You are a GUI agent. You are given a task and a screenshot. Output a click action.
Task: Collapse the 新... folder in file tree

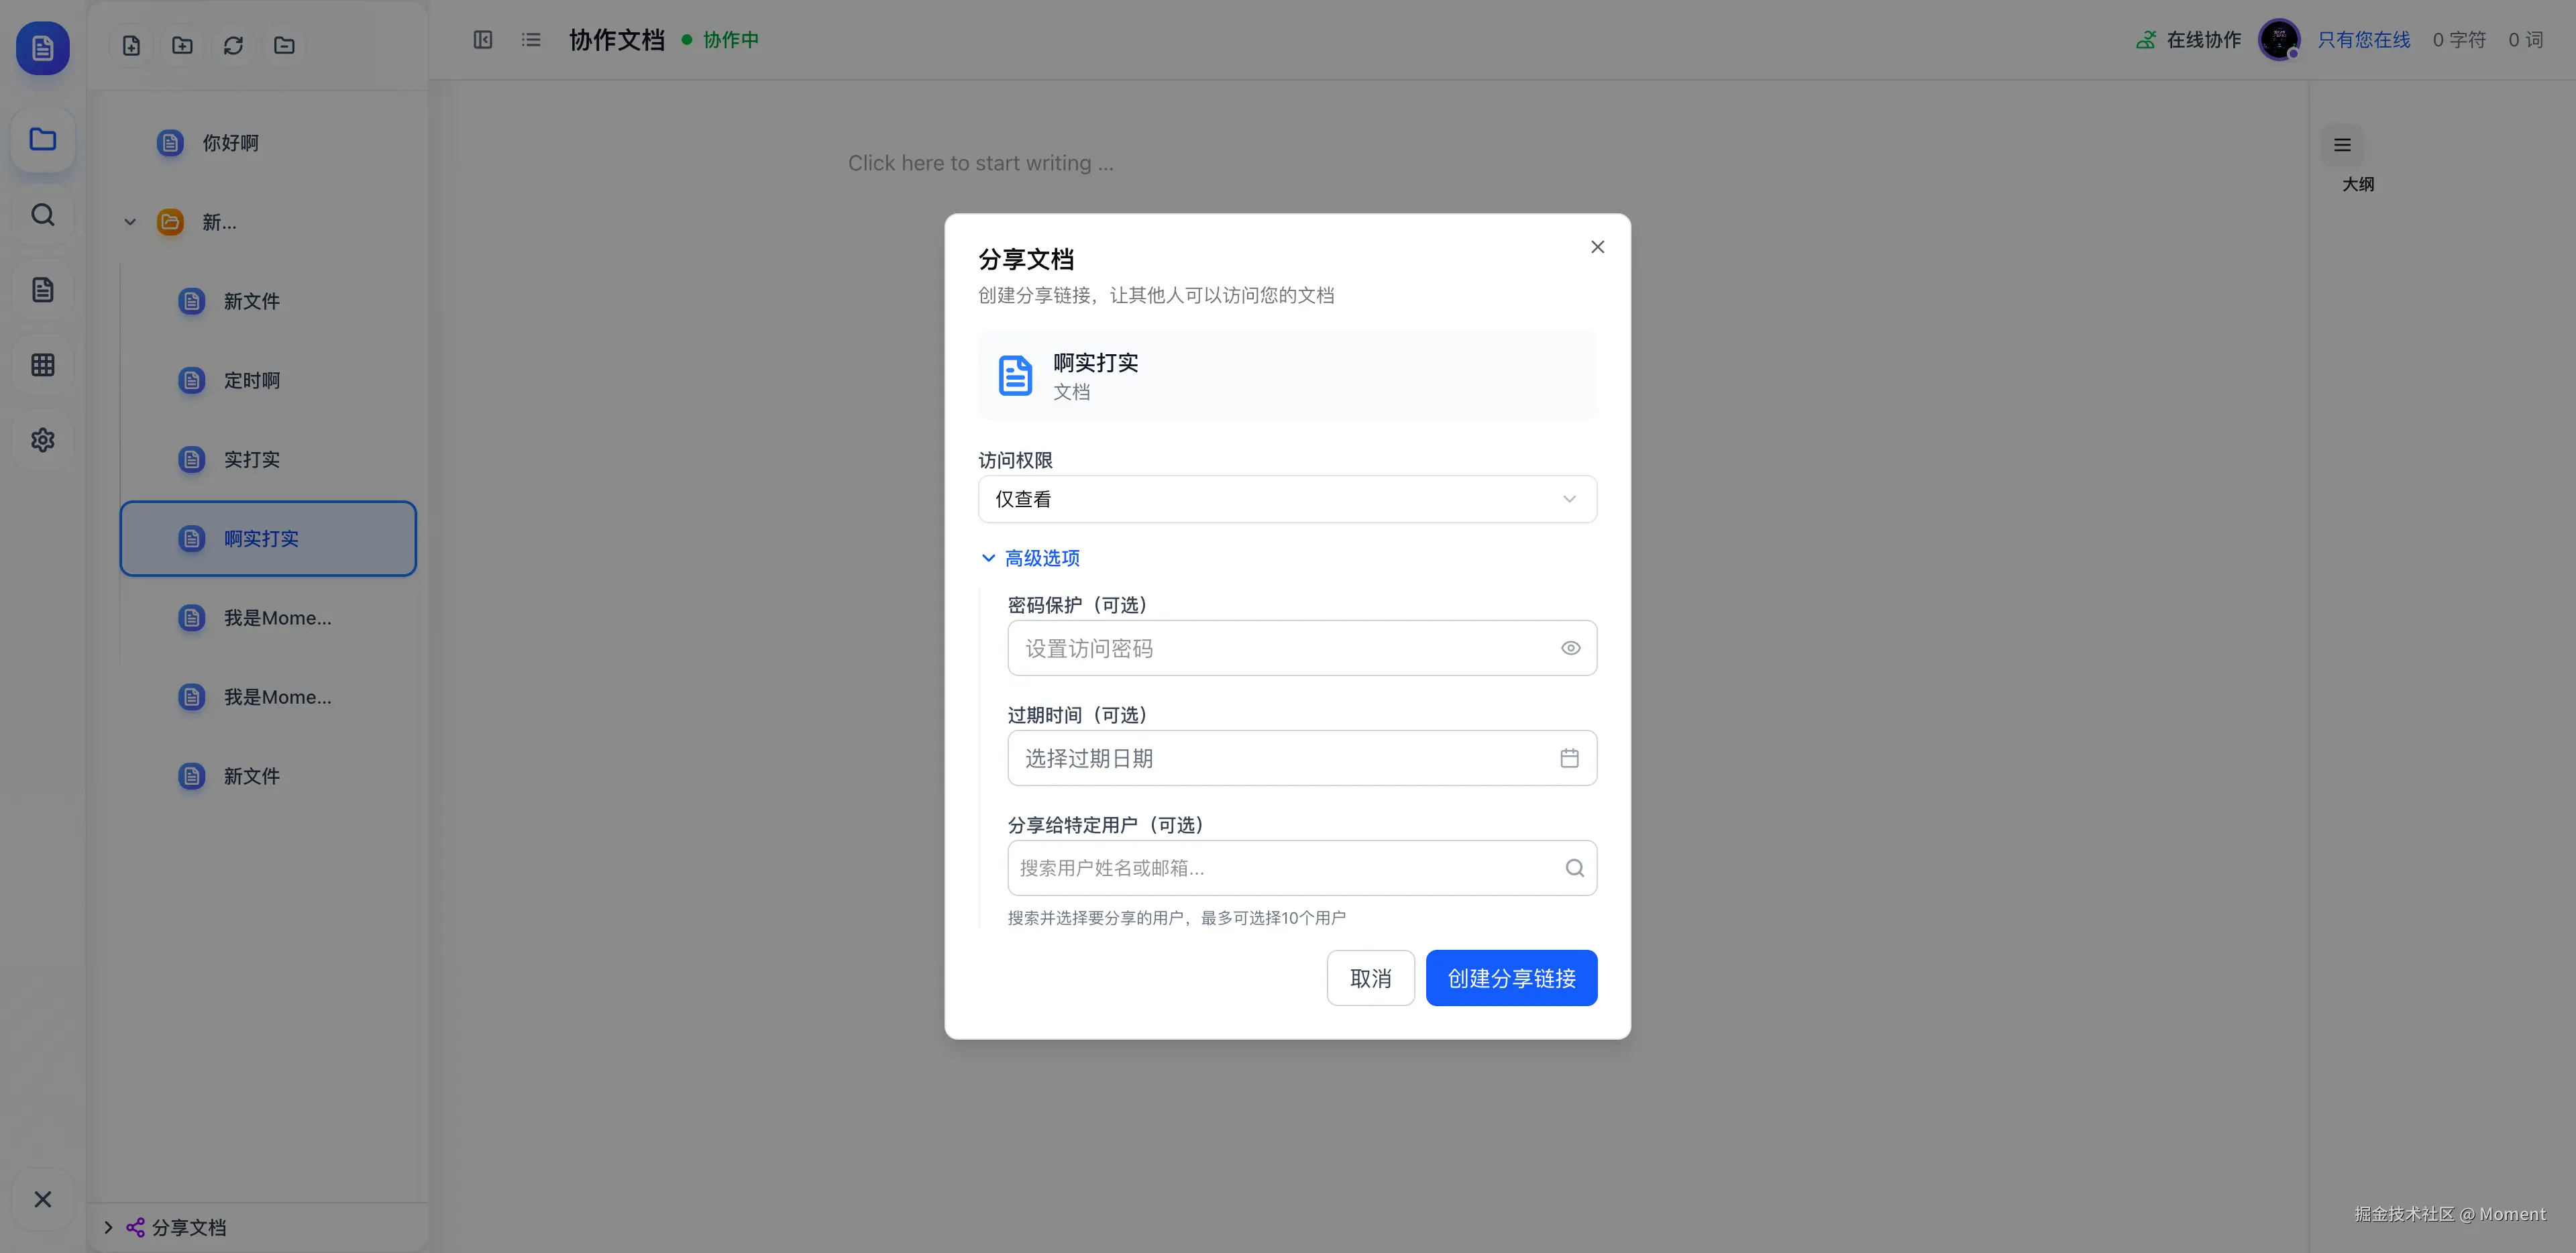[130, 222]
